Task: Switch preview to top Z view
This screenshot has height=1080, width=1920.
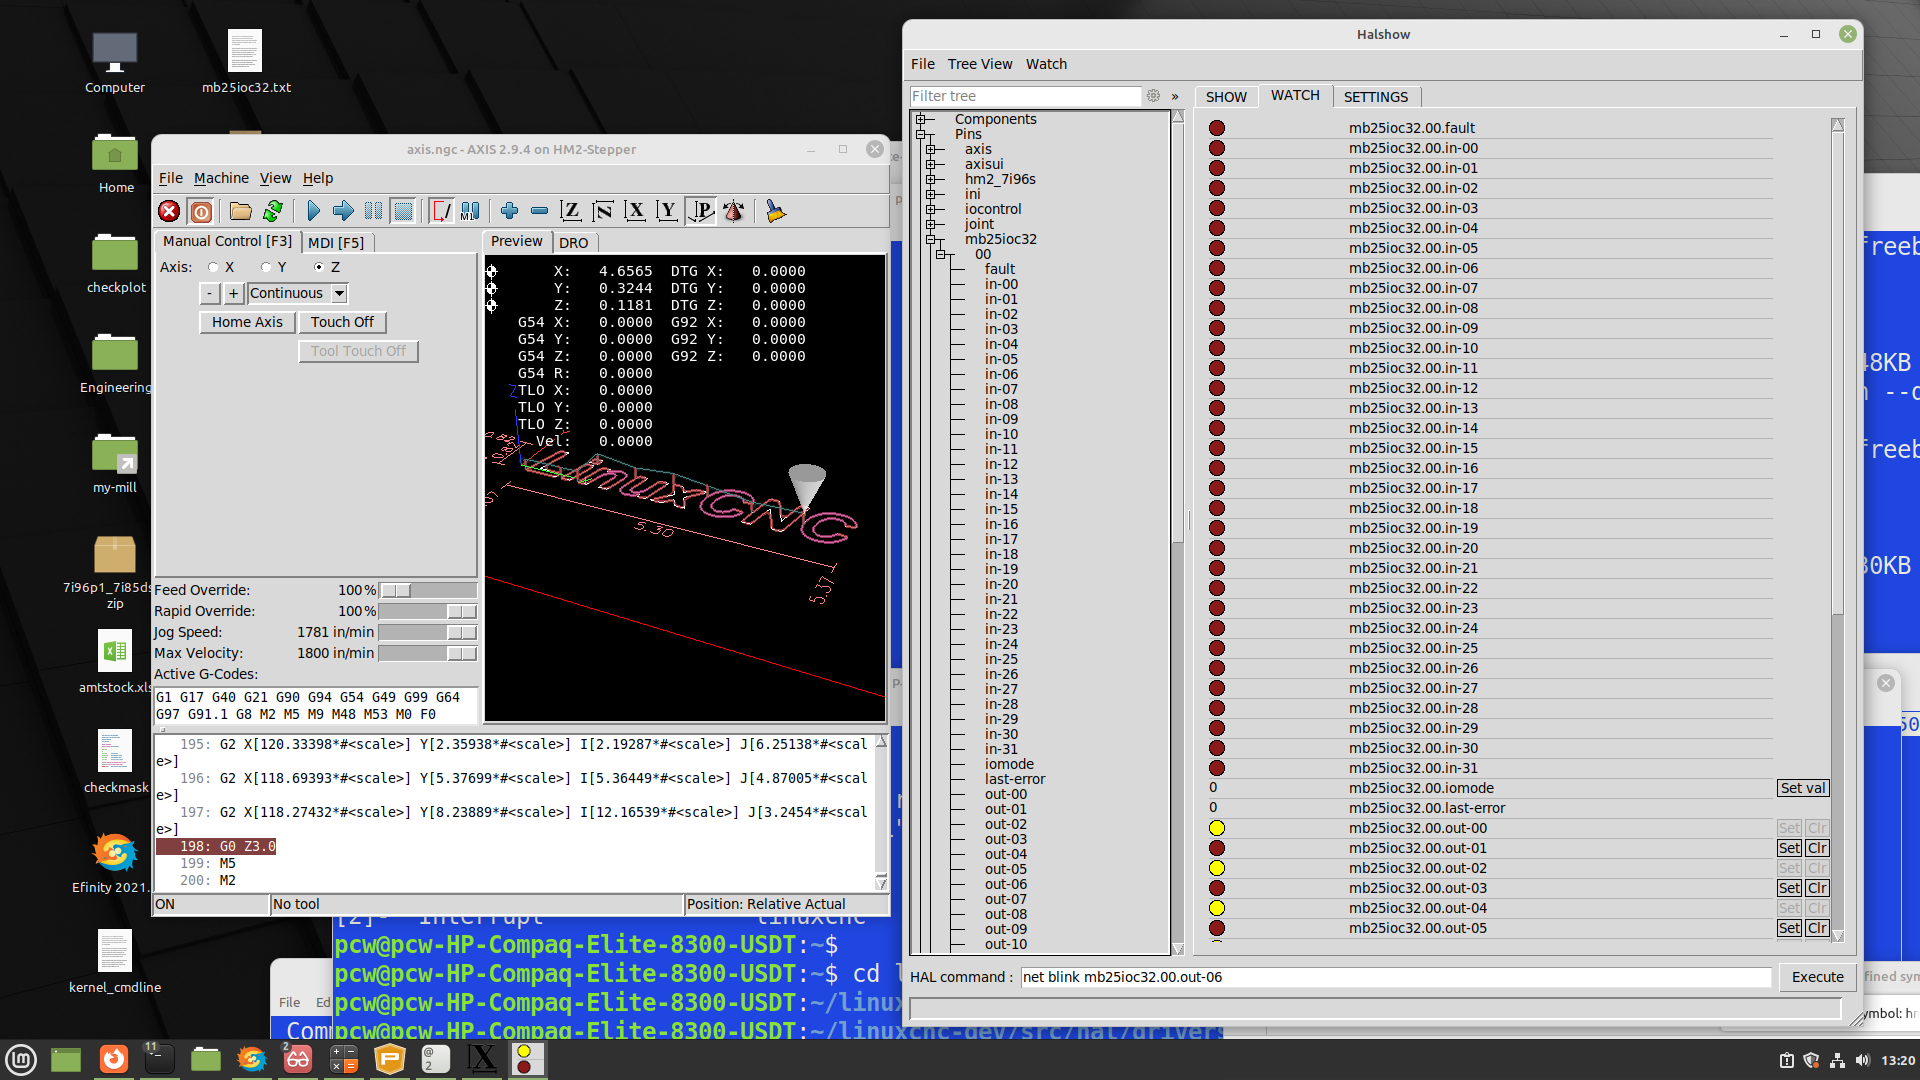Action: click(570, 211)
